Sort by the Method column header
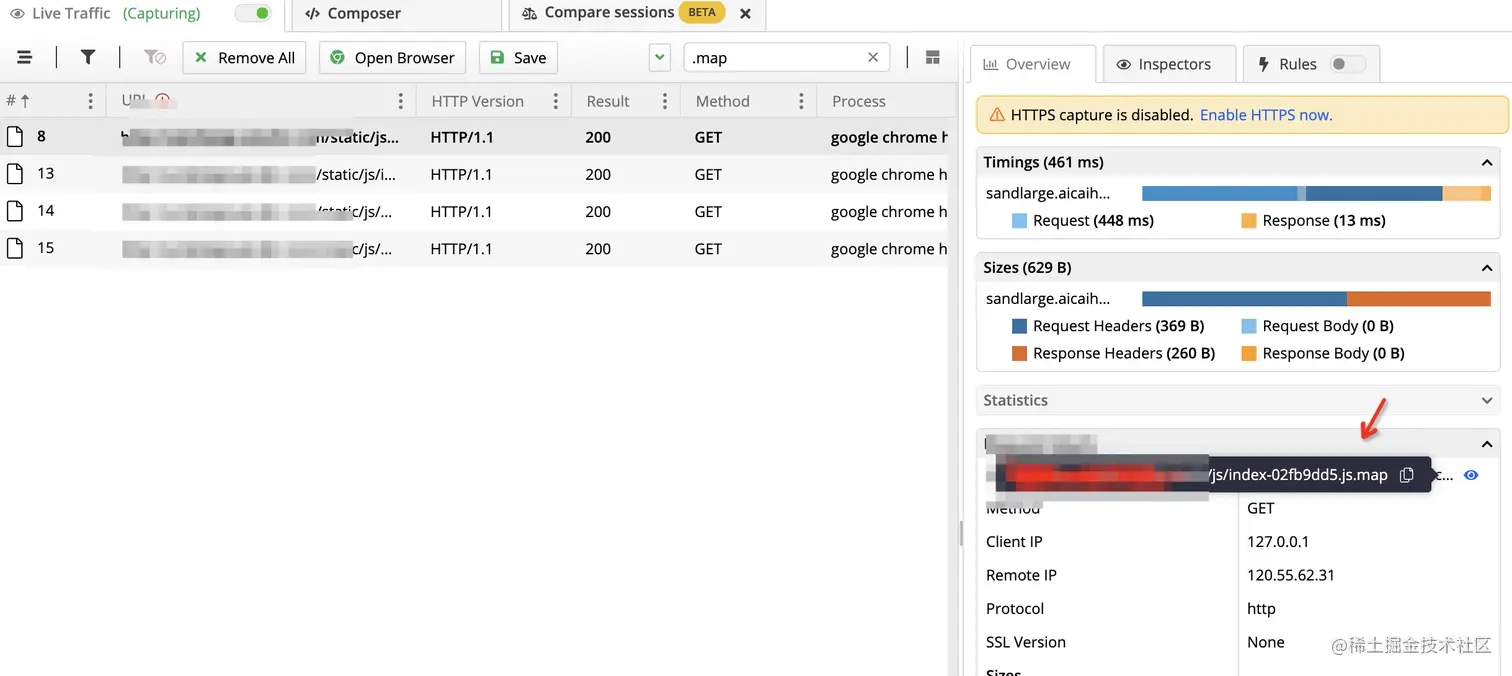The height and width of the screenshot is (676, 1512). point(722,101)
